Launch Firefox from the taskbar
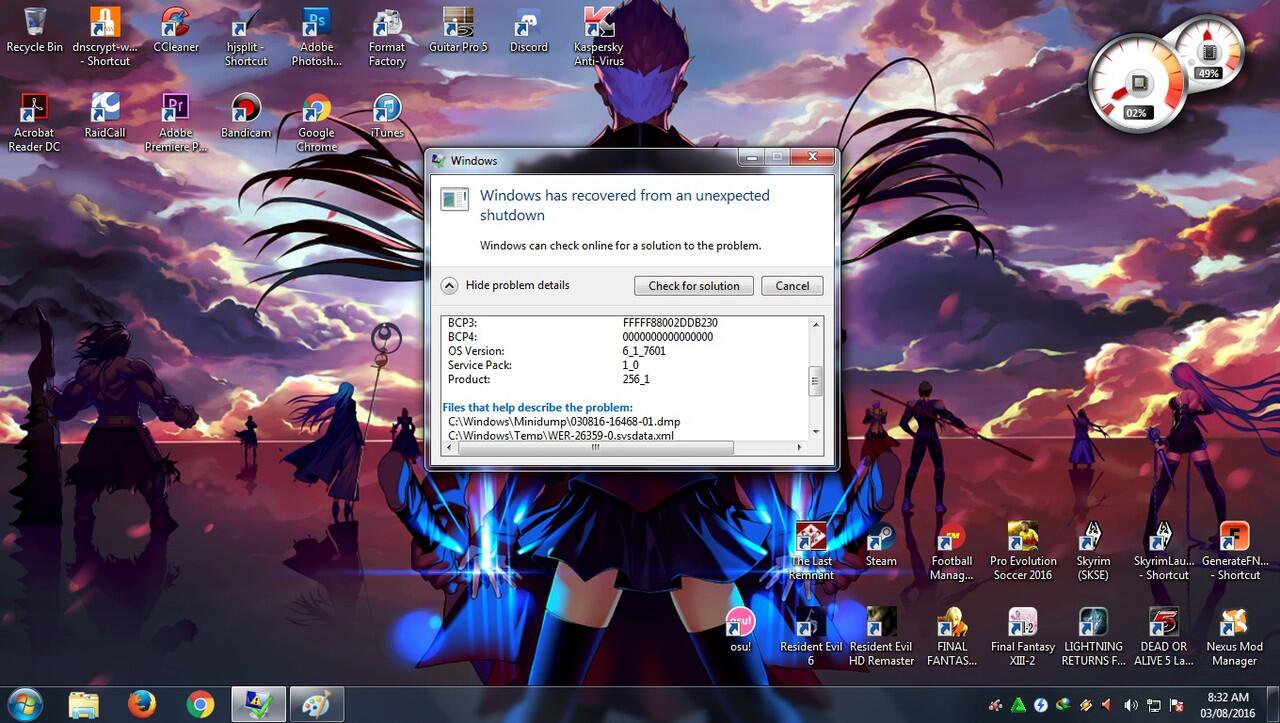The height and width of the screenshot is (723, 1280). [142, 705]
